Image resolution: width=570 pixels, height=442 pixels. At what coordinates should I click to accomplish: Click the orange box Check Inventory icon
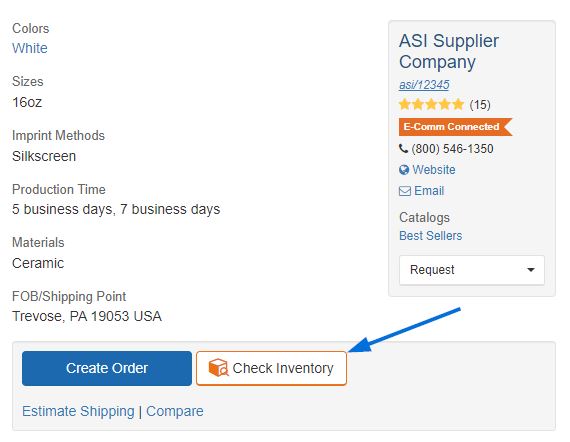(218, 368)
